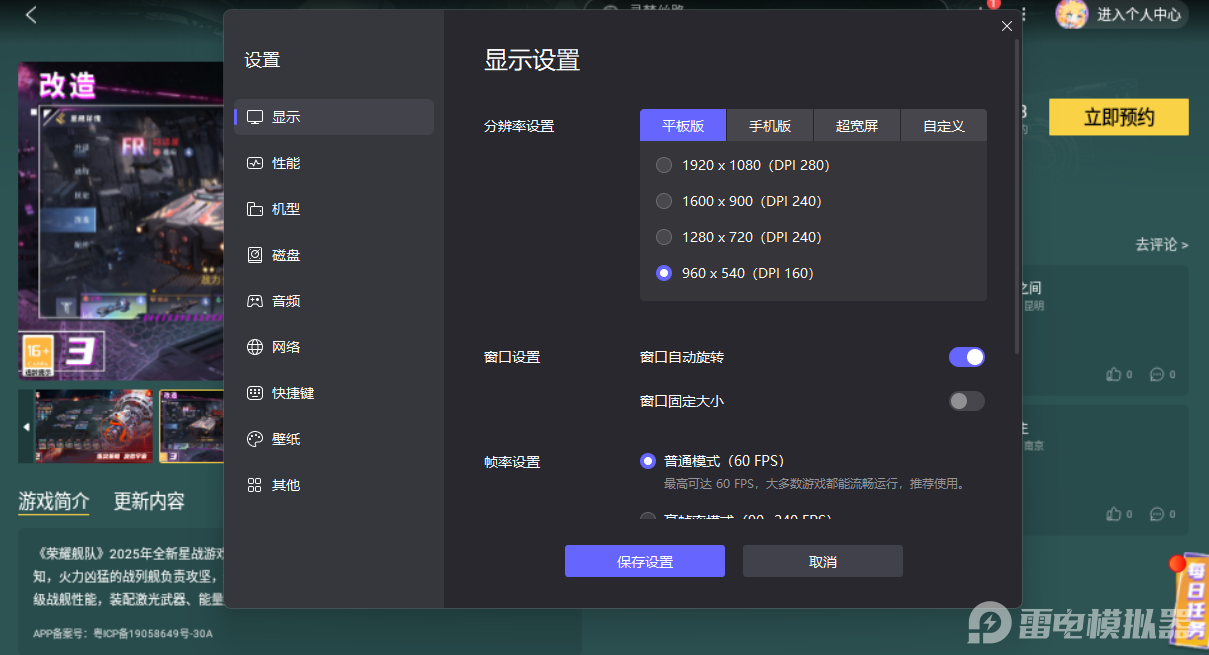Switch to the 手机版 resolution tab
The width and height of the screenshot is (1209, 655).
[x=770, y=126]
